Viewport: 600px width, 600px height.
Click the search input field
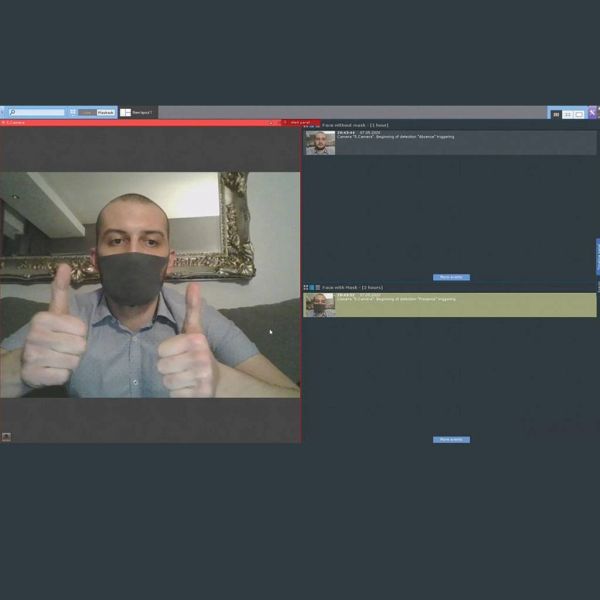[40, 112]
